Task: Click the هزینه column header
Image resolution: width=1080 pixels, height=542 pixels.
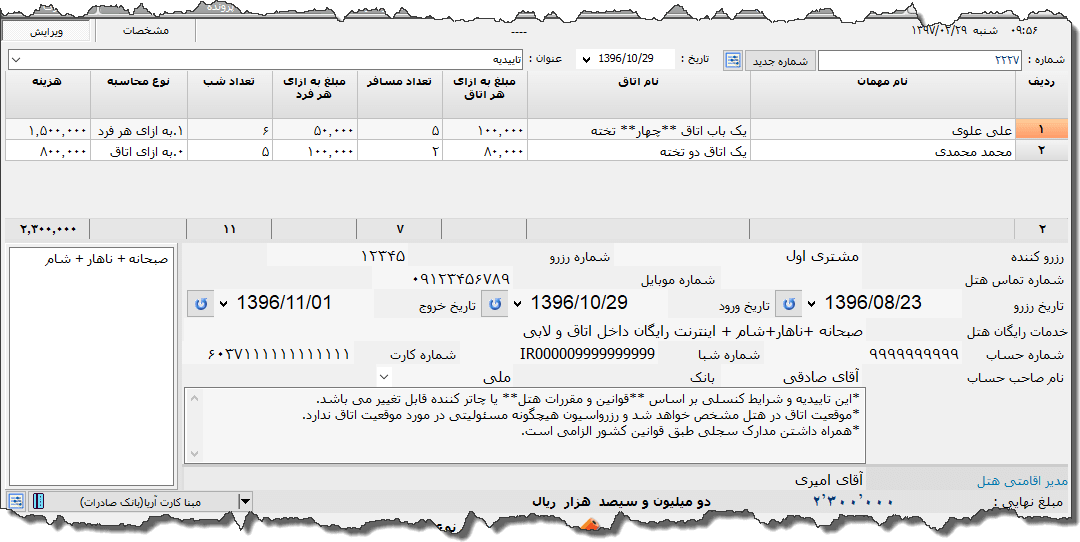Action: click(48, 94)
